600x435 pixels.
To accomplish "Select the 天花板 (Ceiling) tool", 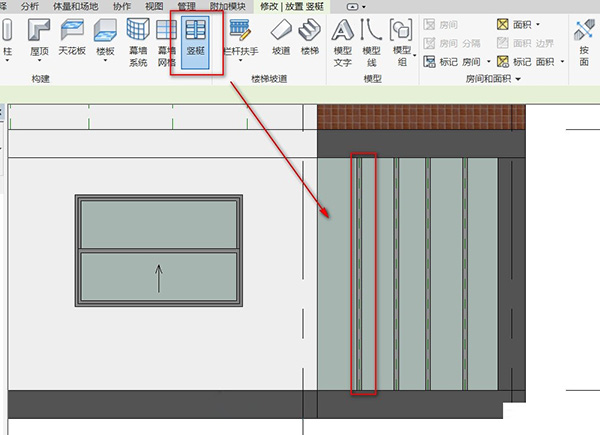I will [x=72, y=37].
